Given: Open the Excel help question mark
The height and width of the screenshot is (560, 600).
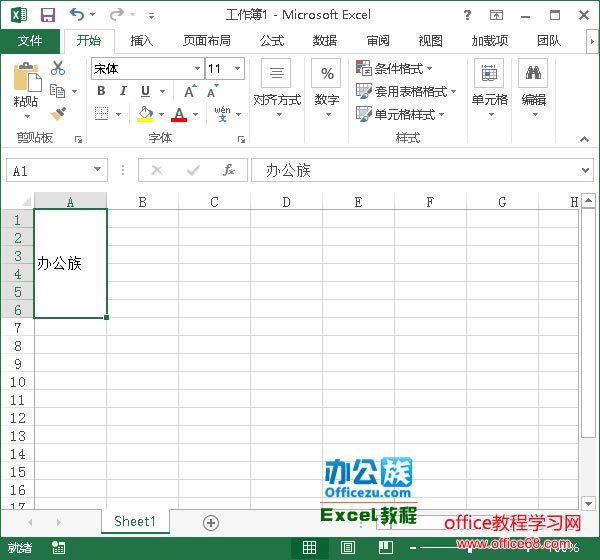Looking at the screenshot, I should click(467, 15).
